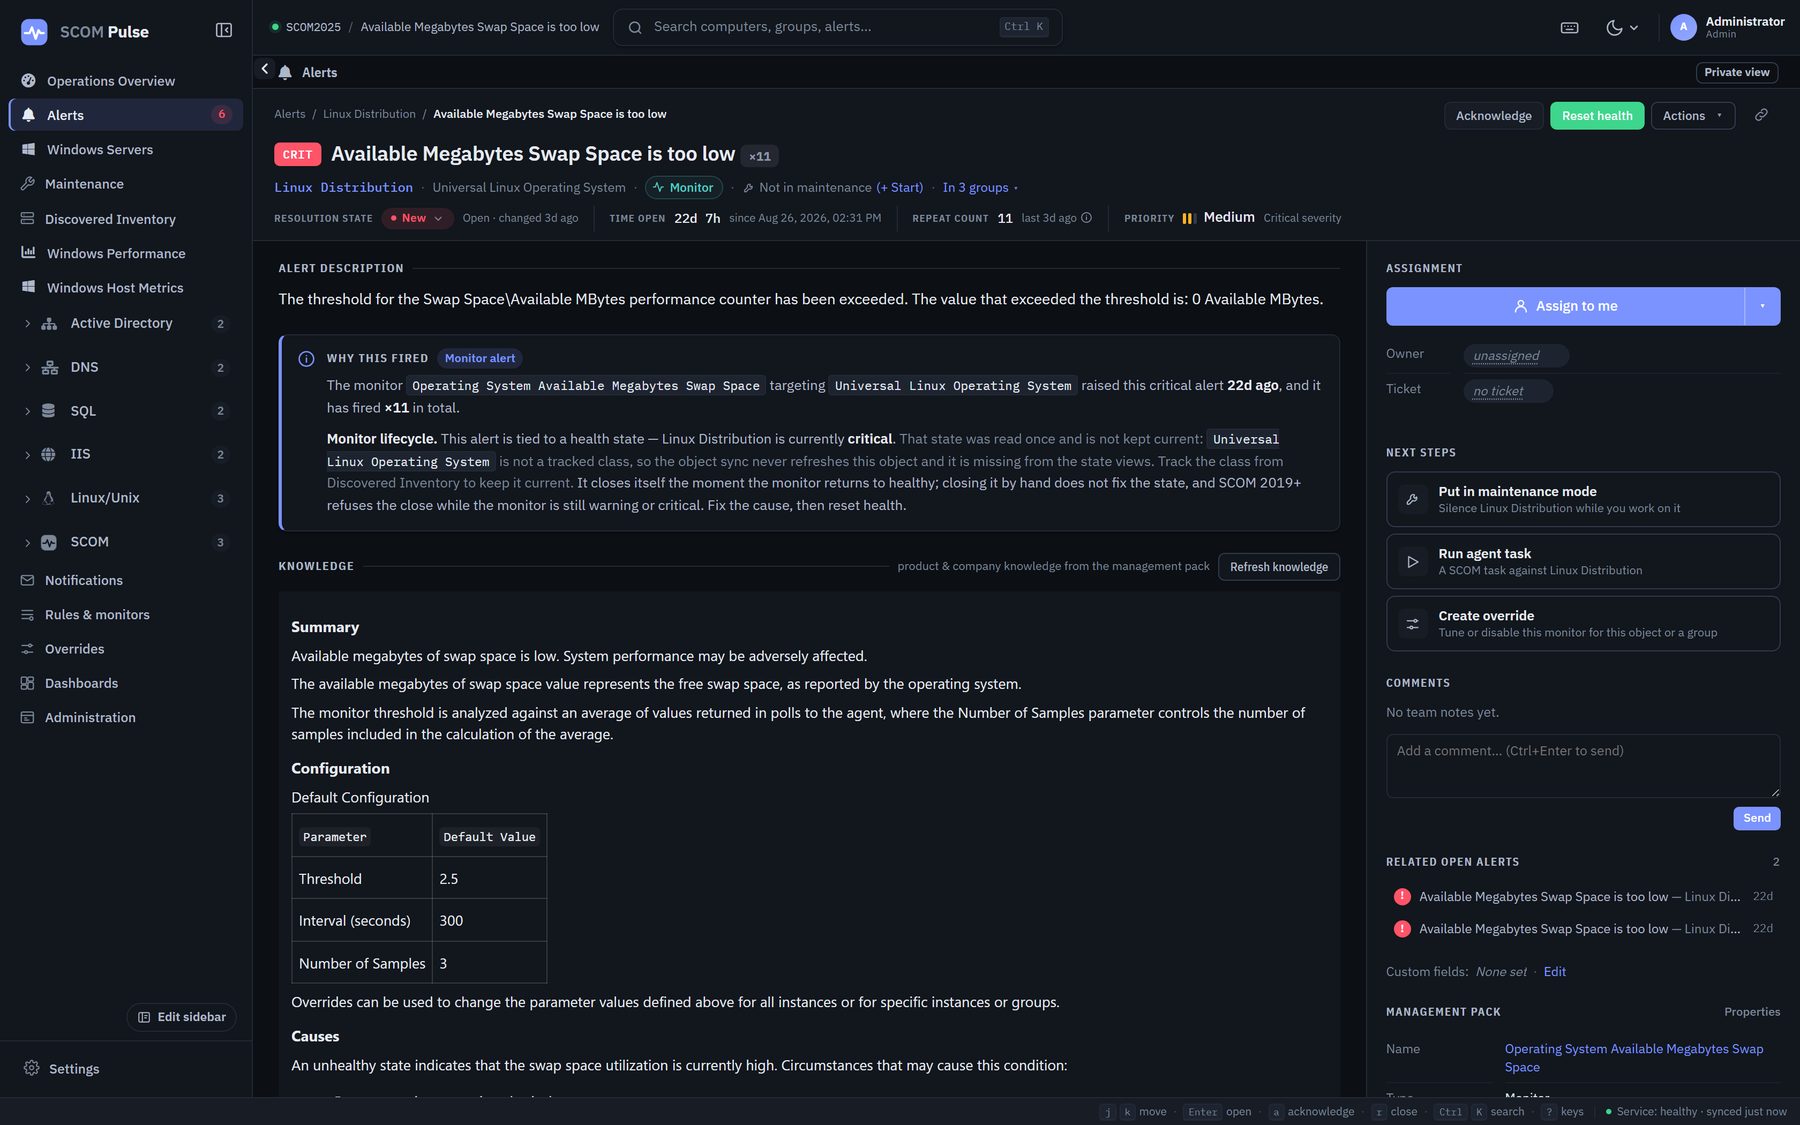
Task: Click the + Start maintenance link
Action: 899,188
